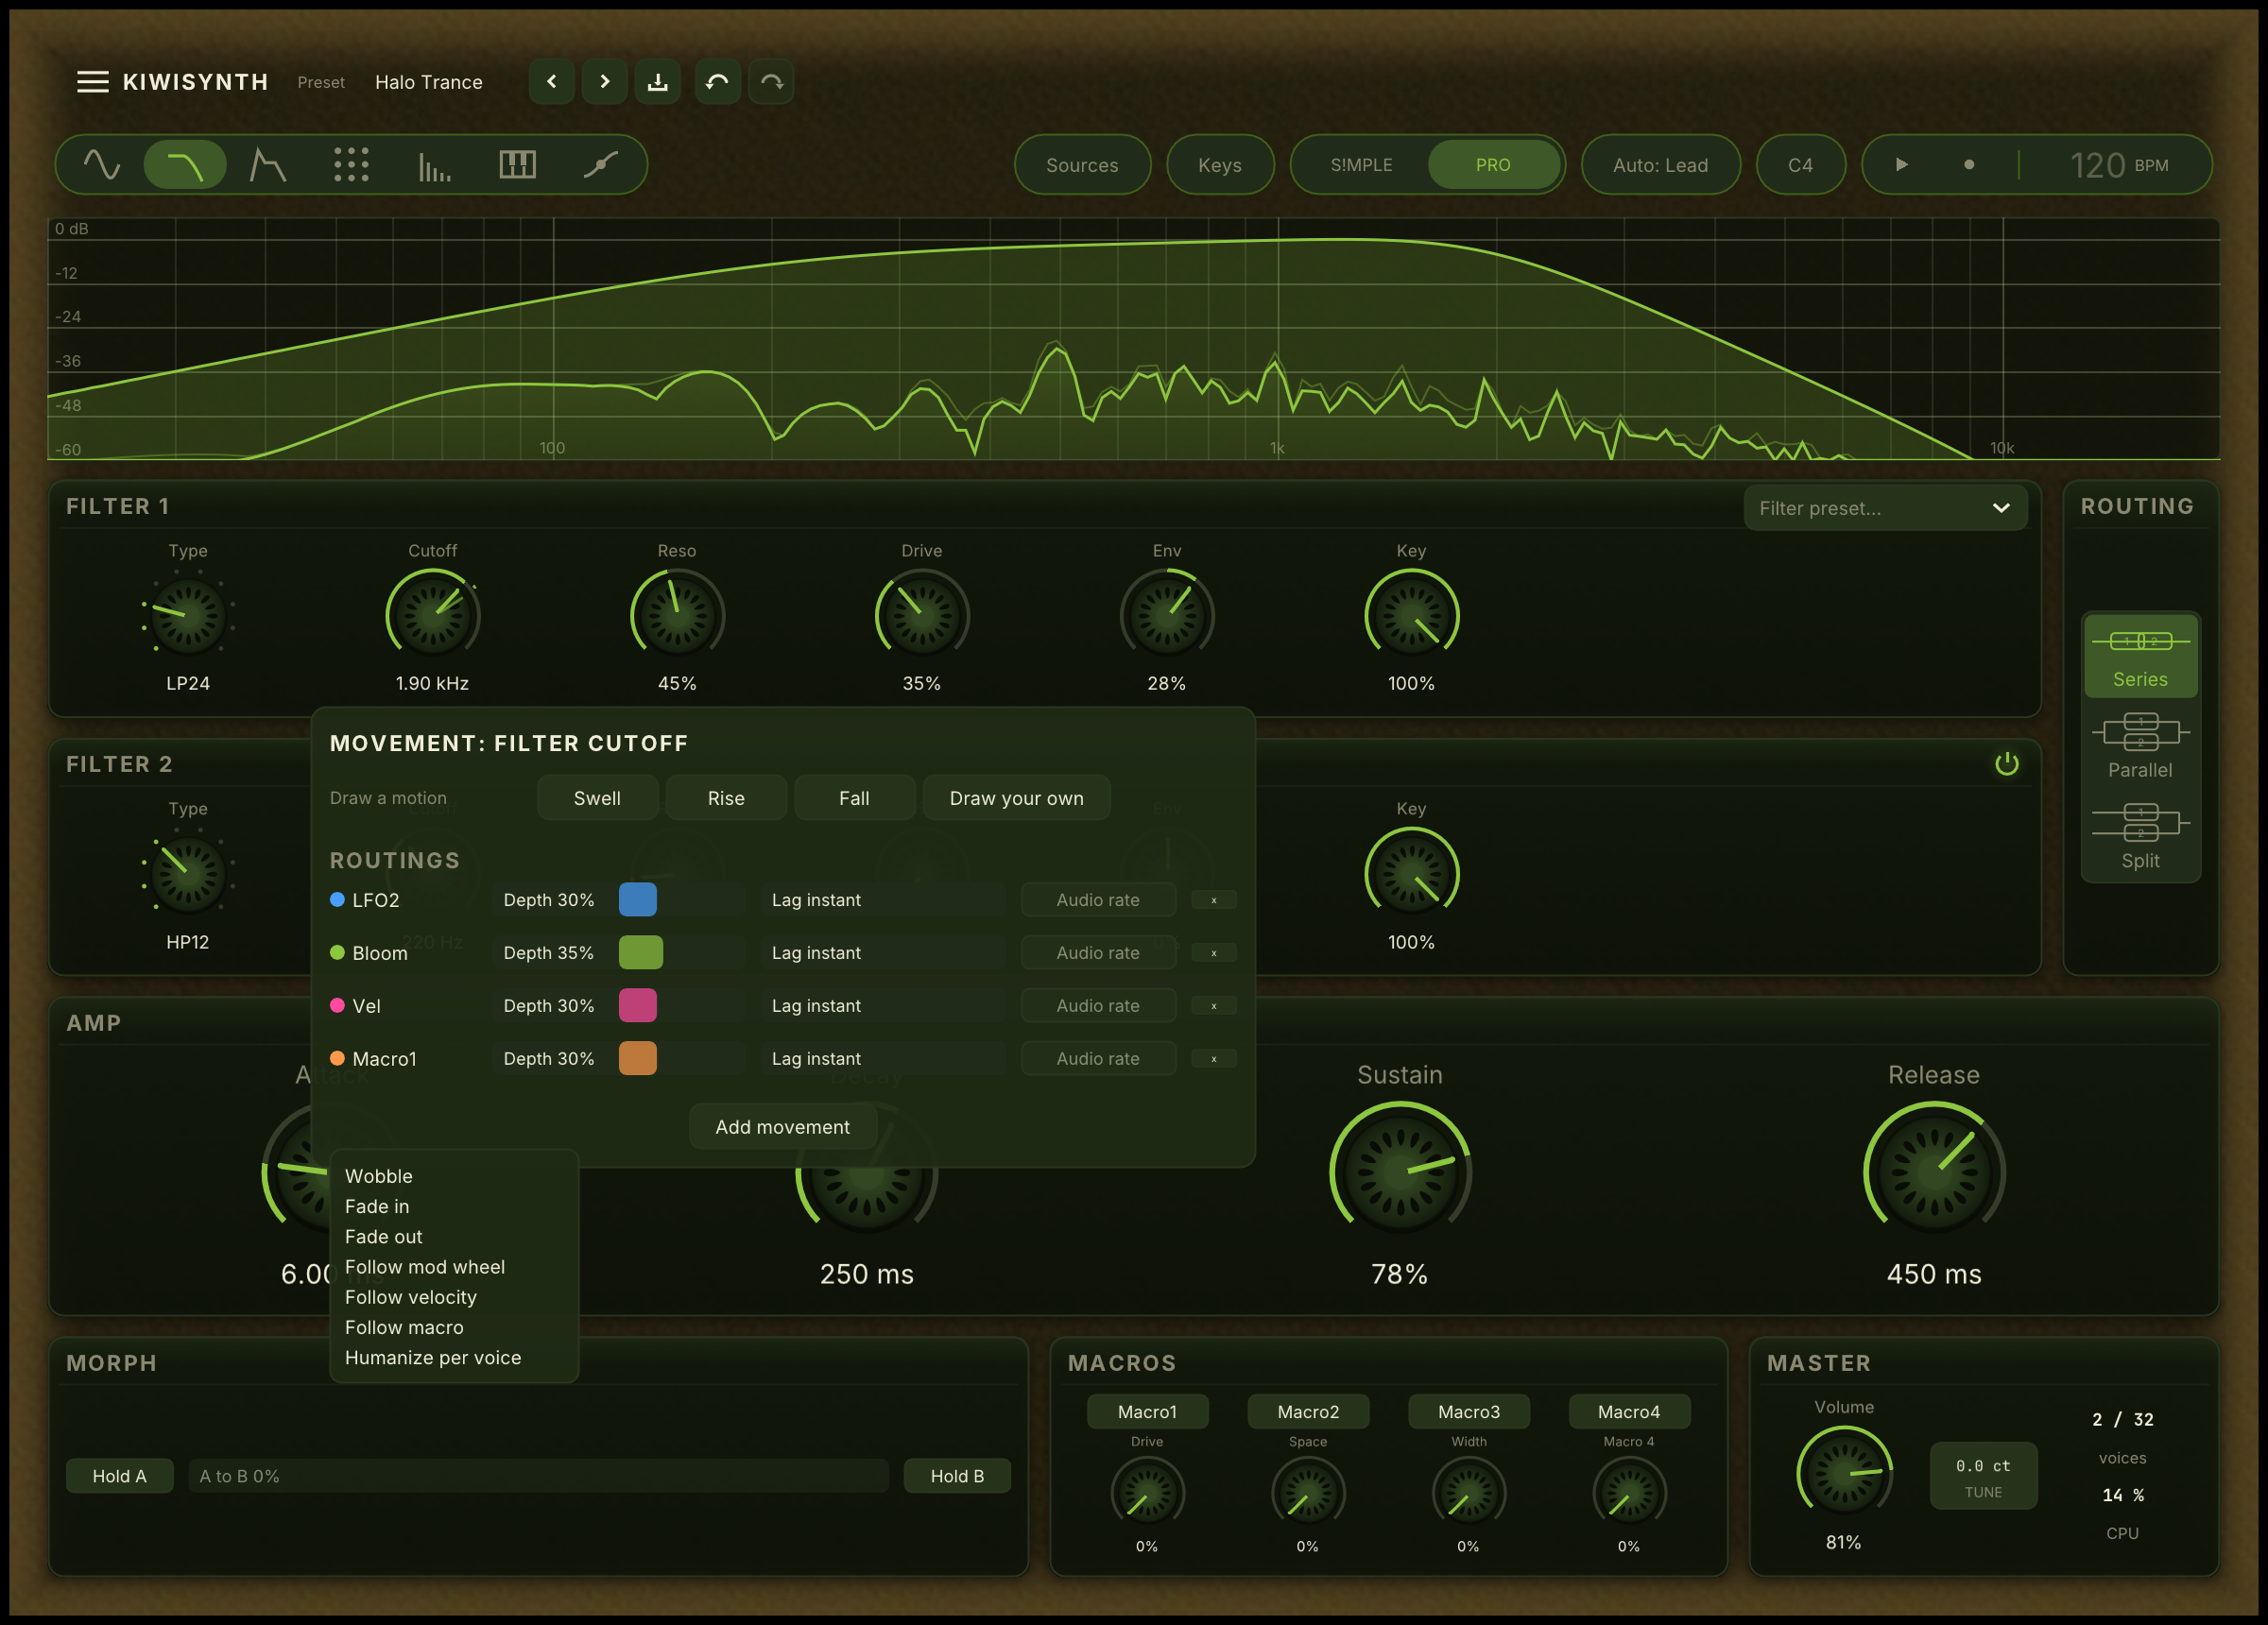Remove the Bloom routing with x

pos(1214,953)
